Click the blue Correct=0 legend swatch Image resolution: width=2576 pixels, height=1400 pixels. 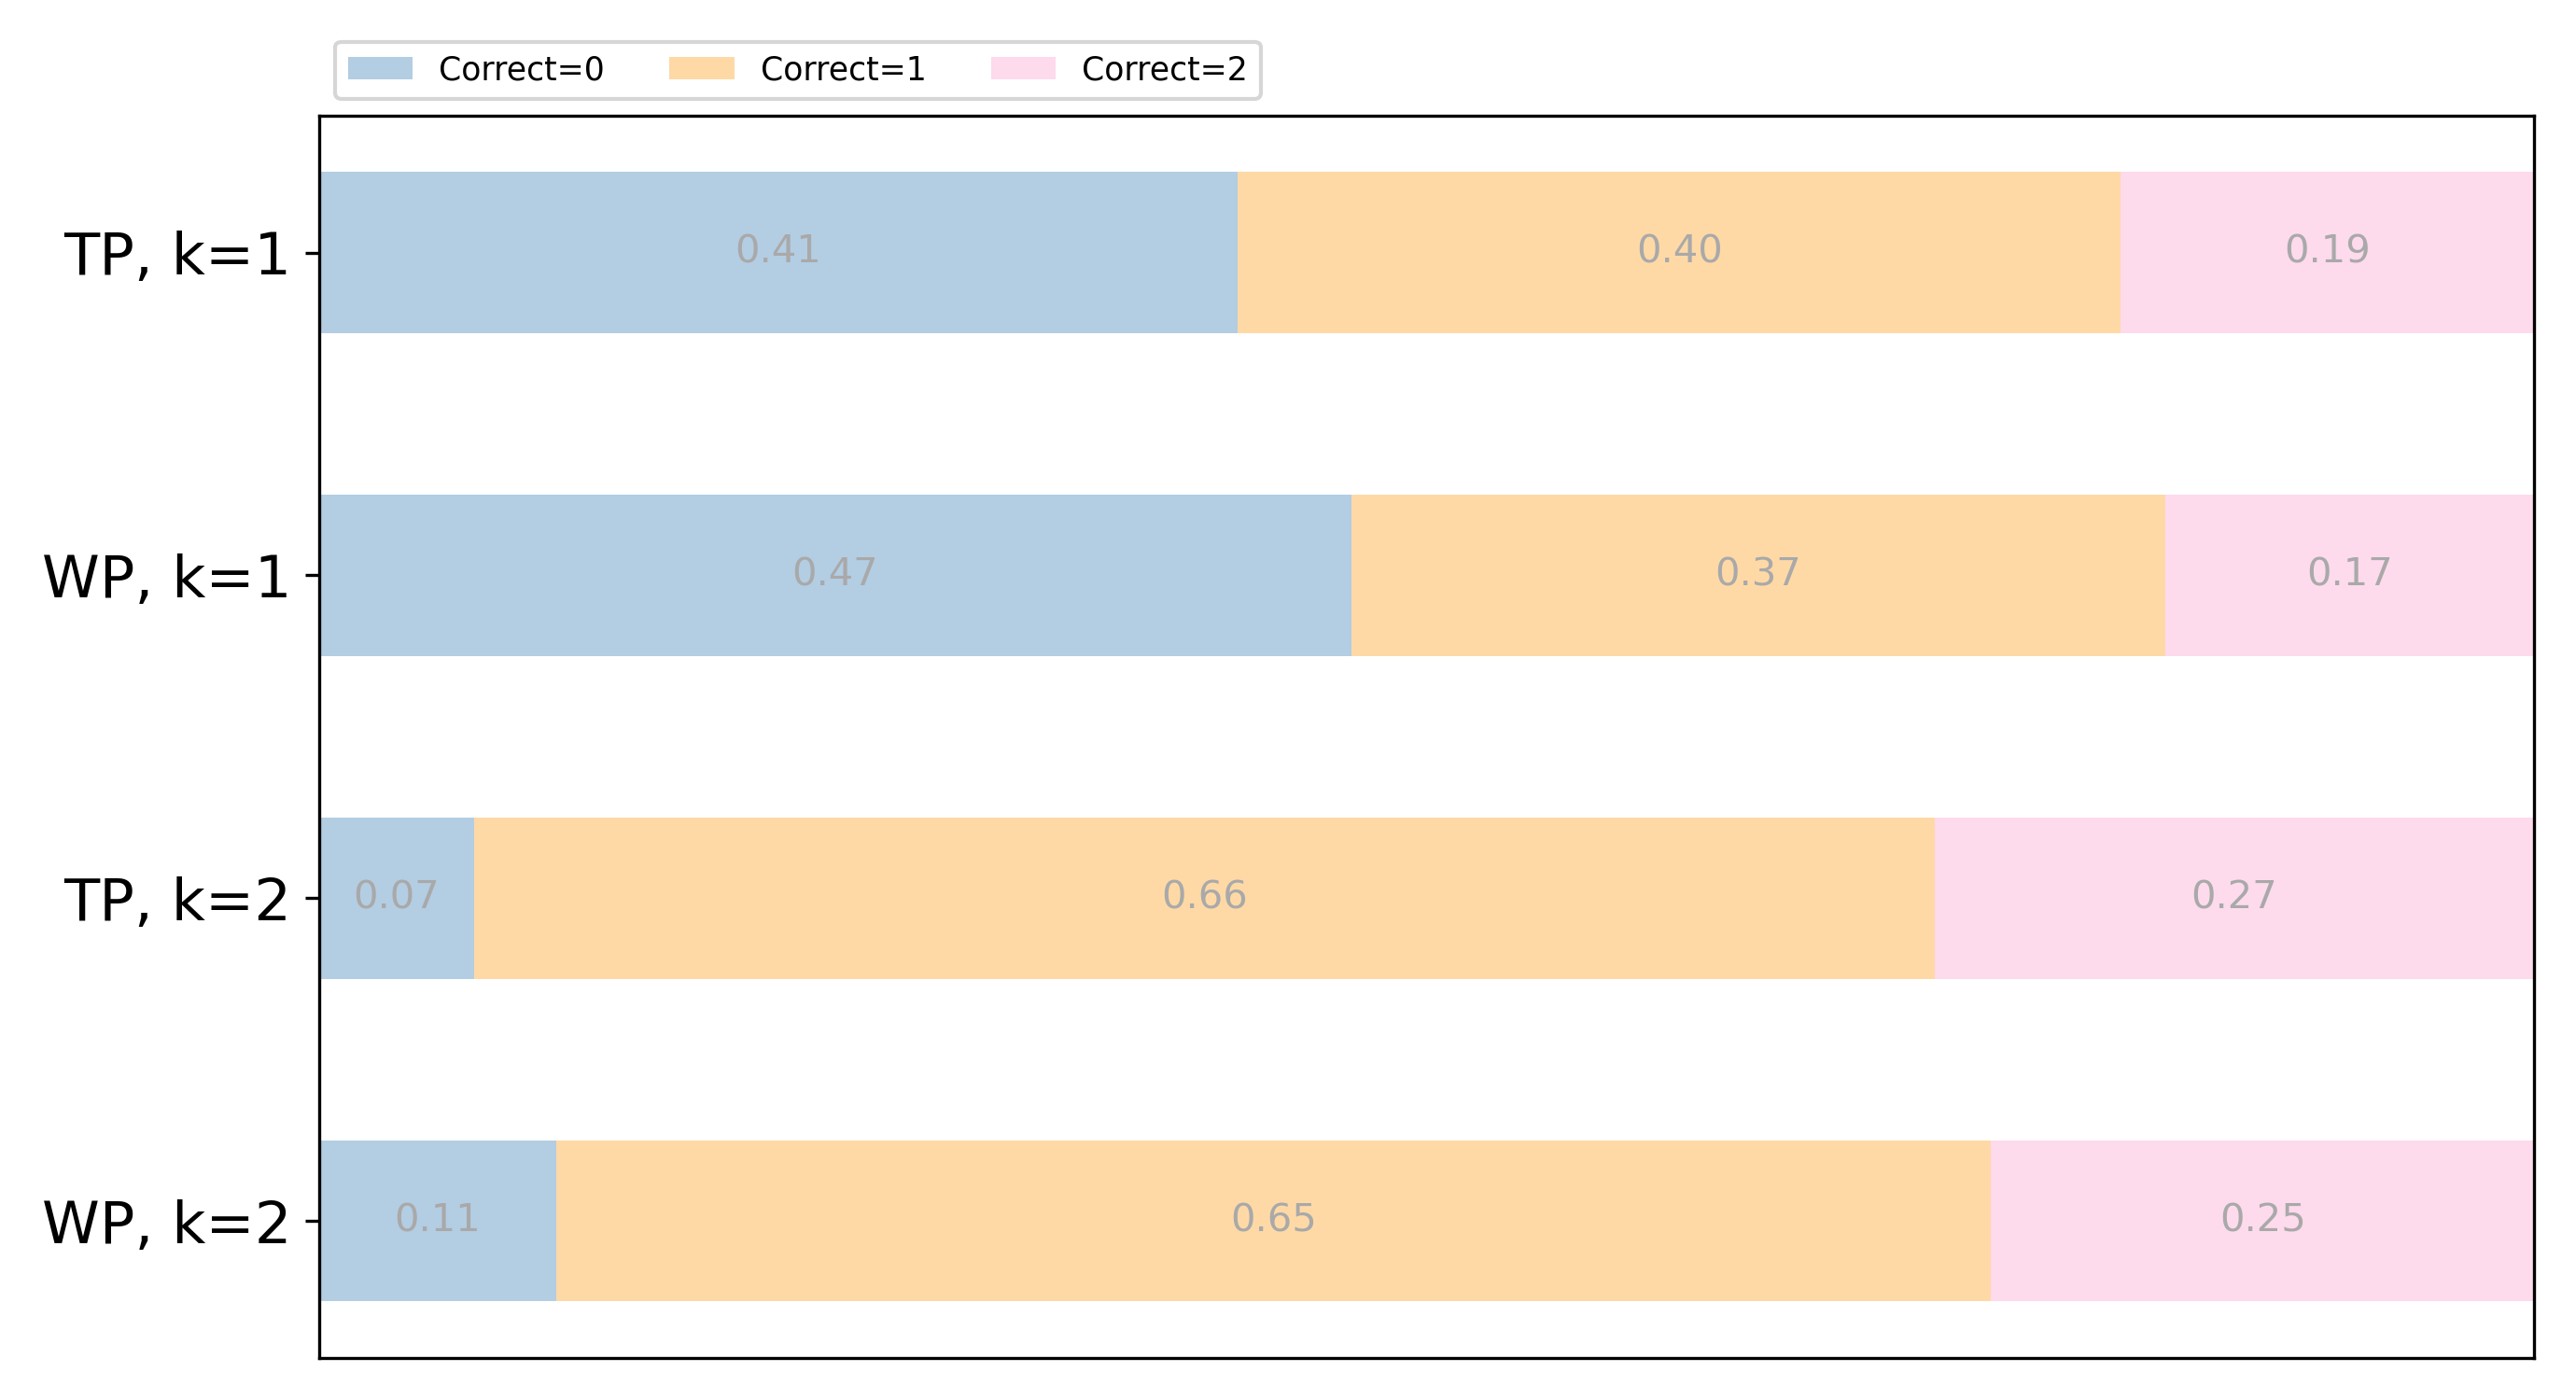pyautogui.click(x=380, y=68)
